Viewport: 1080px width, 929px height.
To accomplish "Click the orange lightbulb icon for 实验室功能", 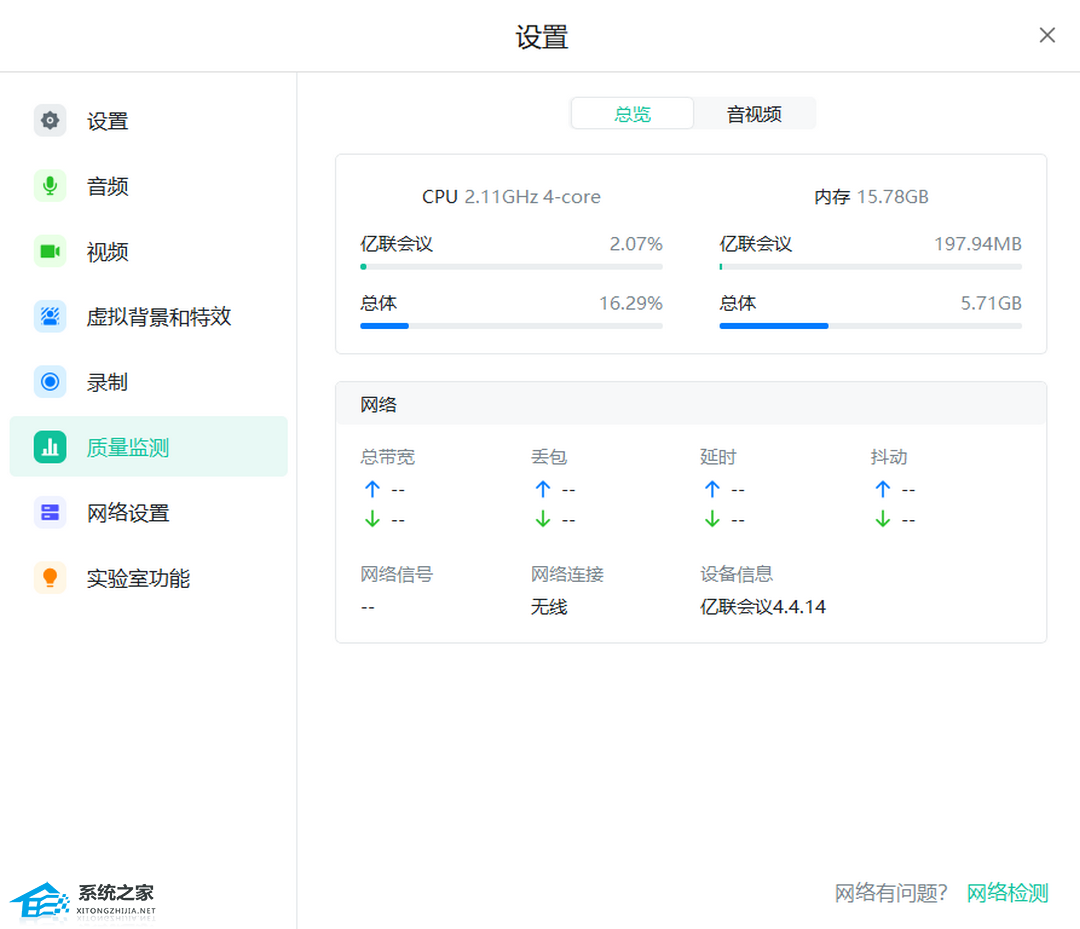I will pyautogui.click(x=50, y=578).
